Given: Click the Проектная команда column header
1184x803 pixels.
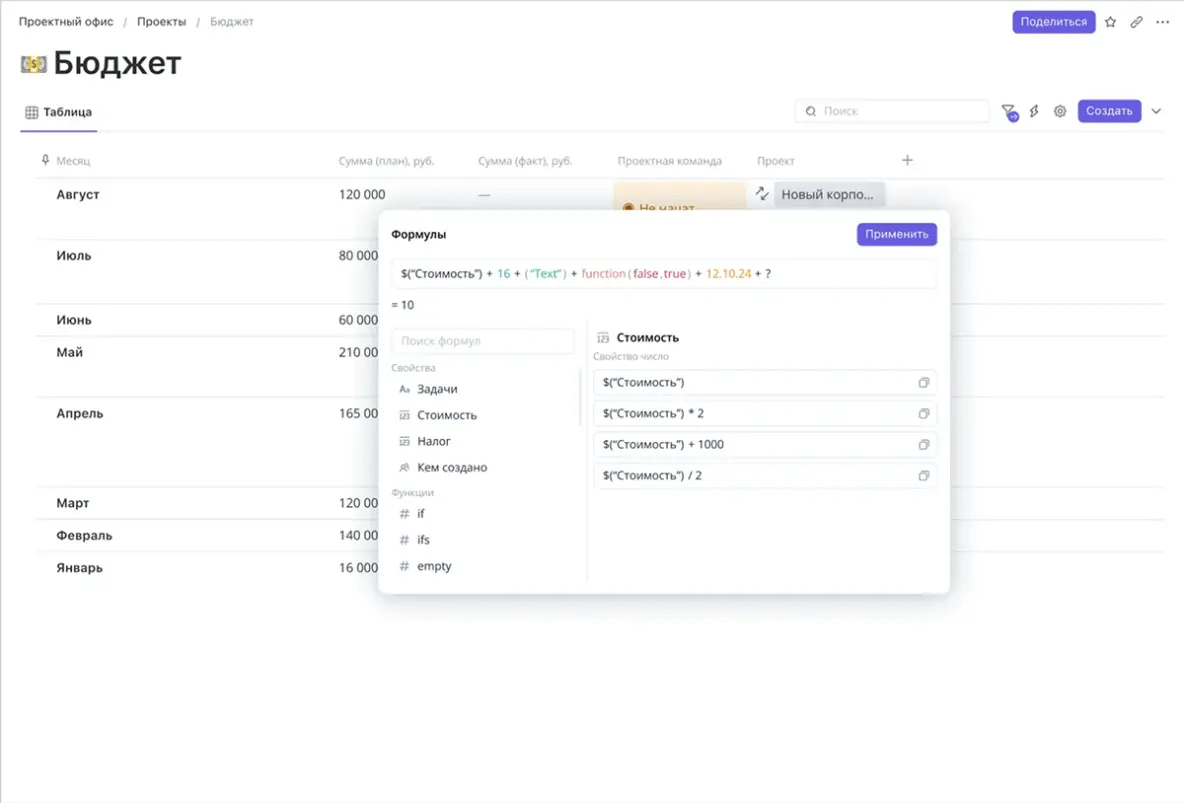Looking at the screenshot, I should pyautogui.click(x=669, y=161).
